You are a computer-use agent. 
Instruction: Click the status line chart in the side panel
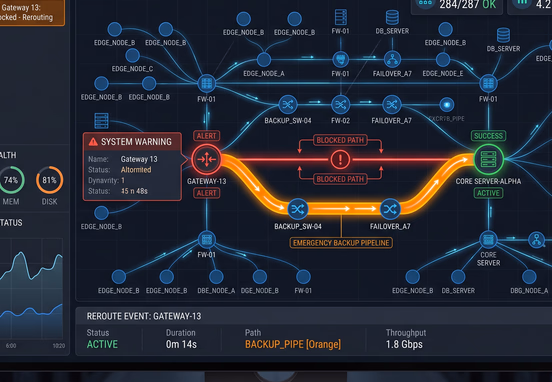point(31,289)
